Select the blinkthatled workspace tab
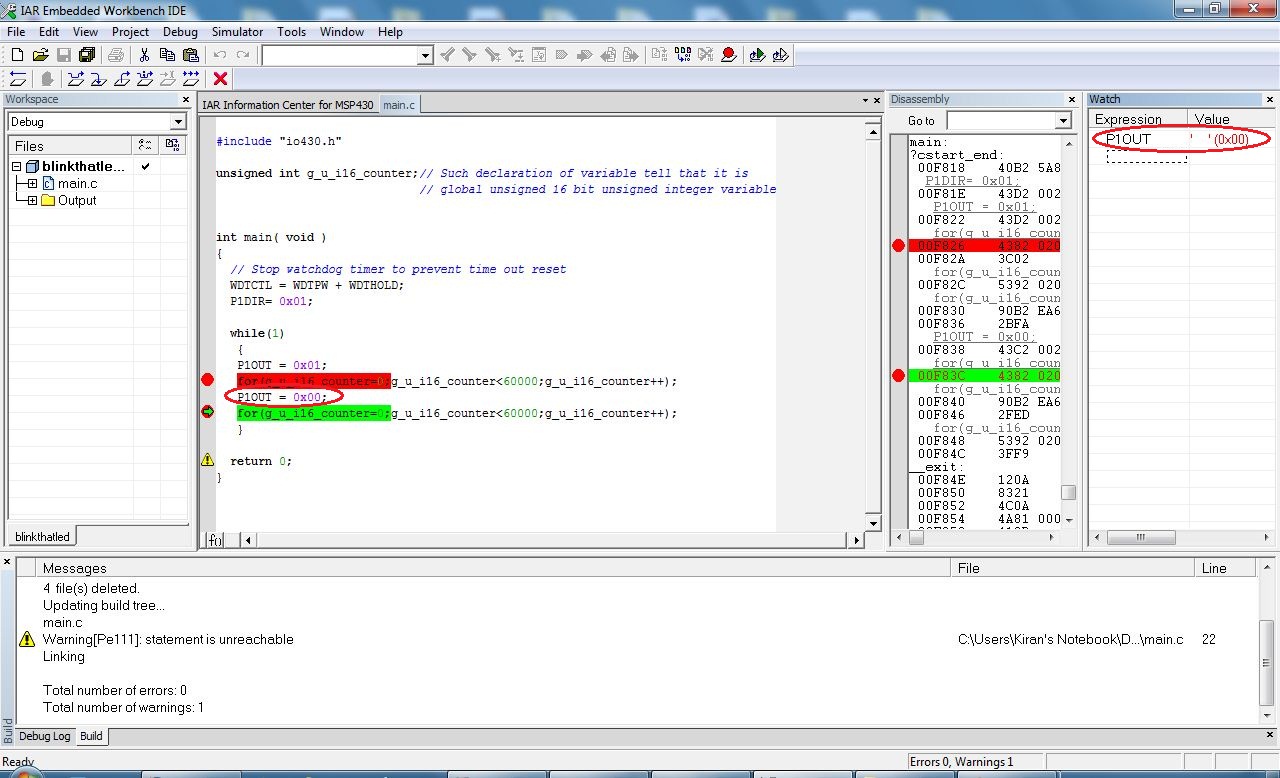The height and width of the screenshot is (778, 1280). coord(42,537)
